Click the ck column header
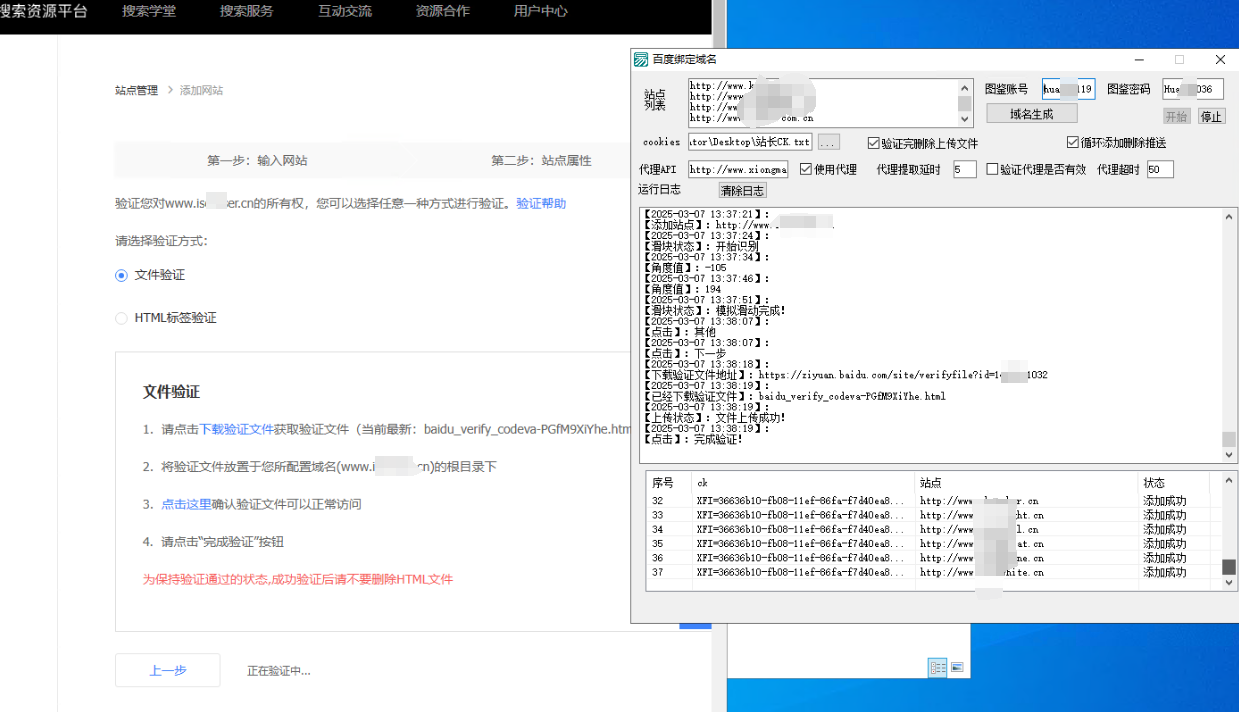 [803, 482]
